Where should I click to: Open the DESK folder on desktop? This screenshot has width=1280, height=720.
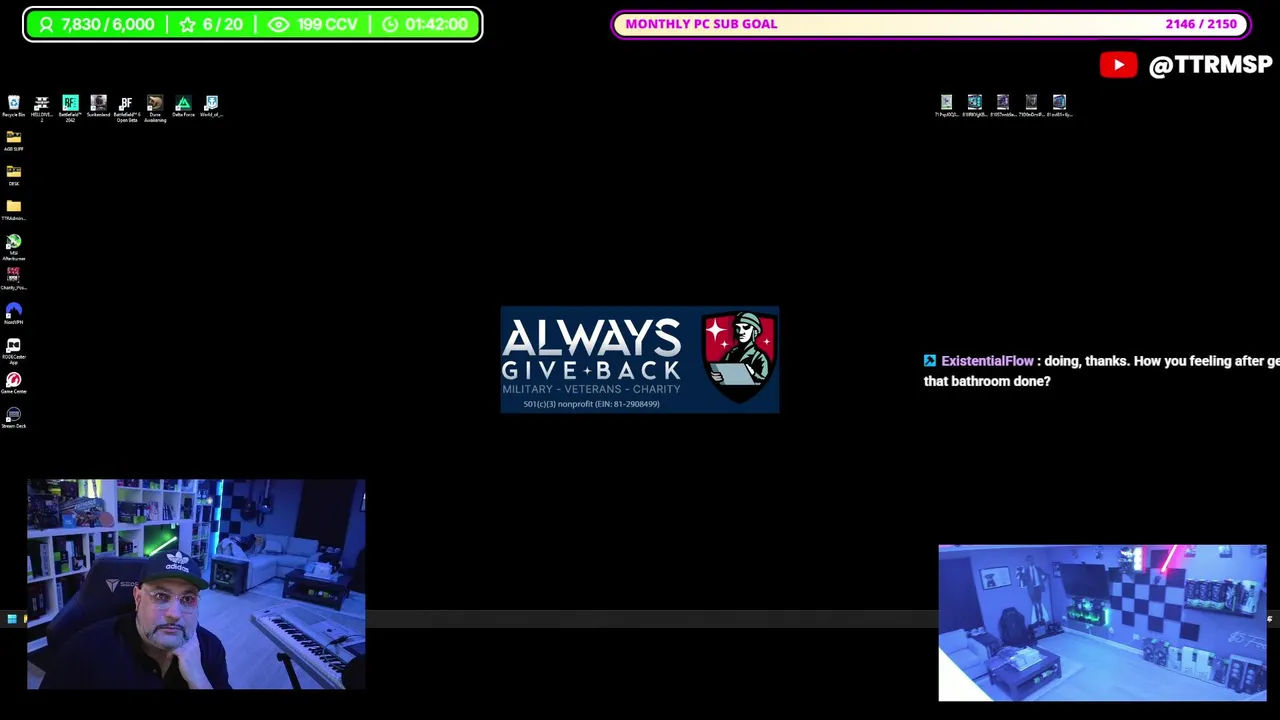coord(14,175)
